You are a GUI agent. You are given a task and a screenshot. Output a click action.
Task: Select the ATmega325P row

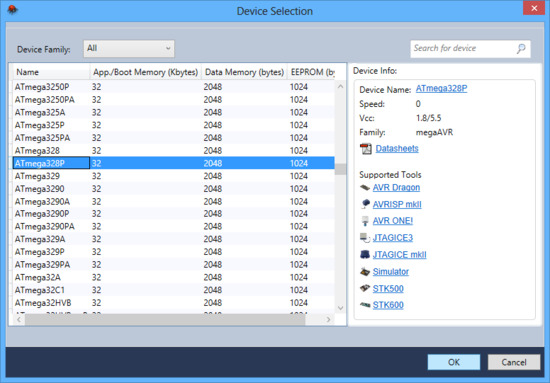pyautogui.click(x=174, y=125)
